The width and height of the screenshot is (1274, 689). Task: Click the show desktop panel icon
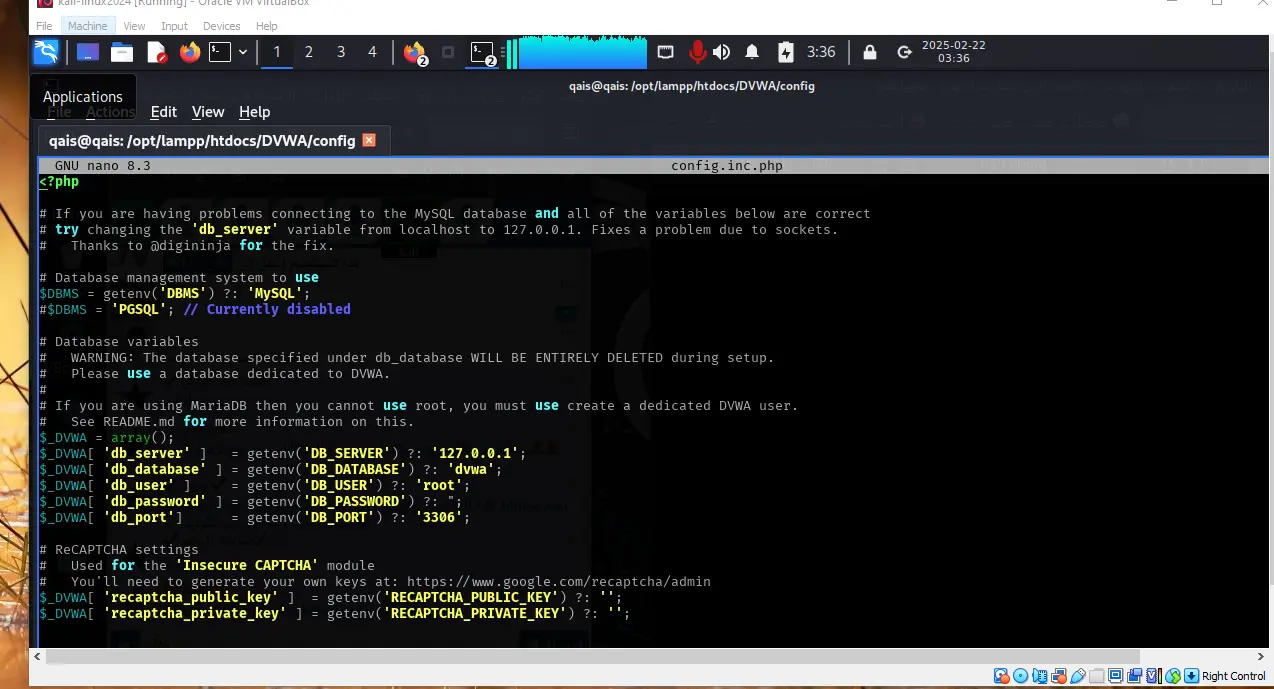coord(88,52)
